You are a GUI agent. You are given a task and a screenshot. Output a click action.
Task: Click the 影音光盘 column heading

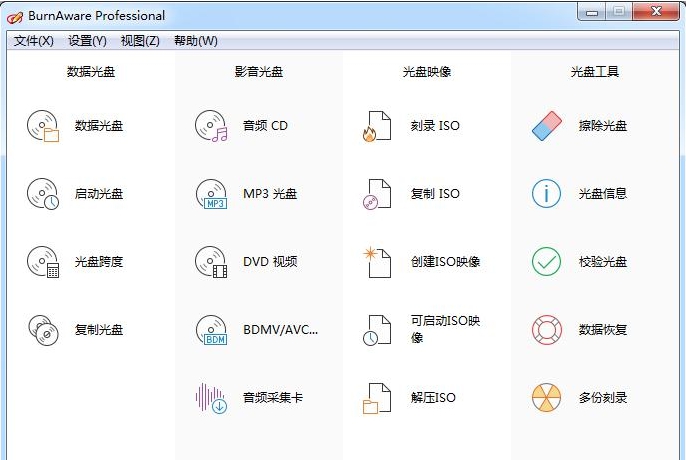(259, 72)
